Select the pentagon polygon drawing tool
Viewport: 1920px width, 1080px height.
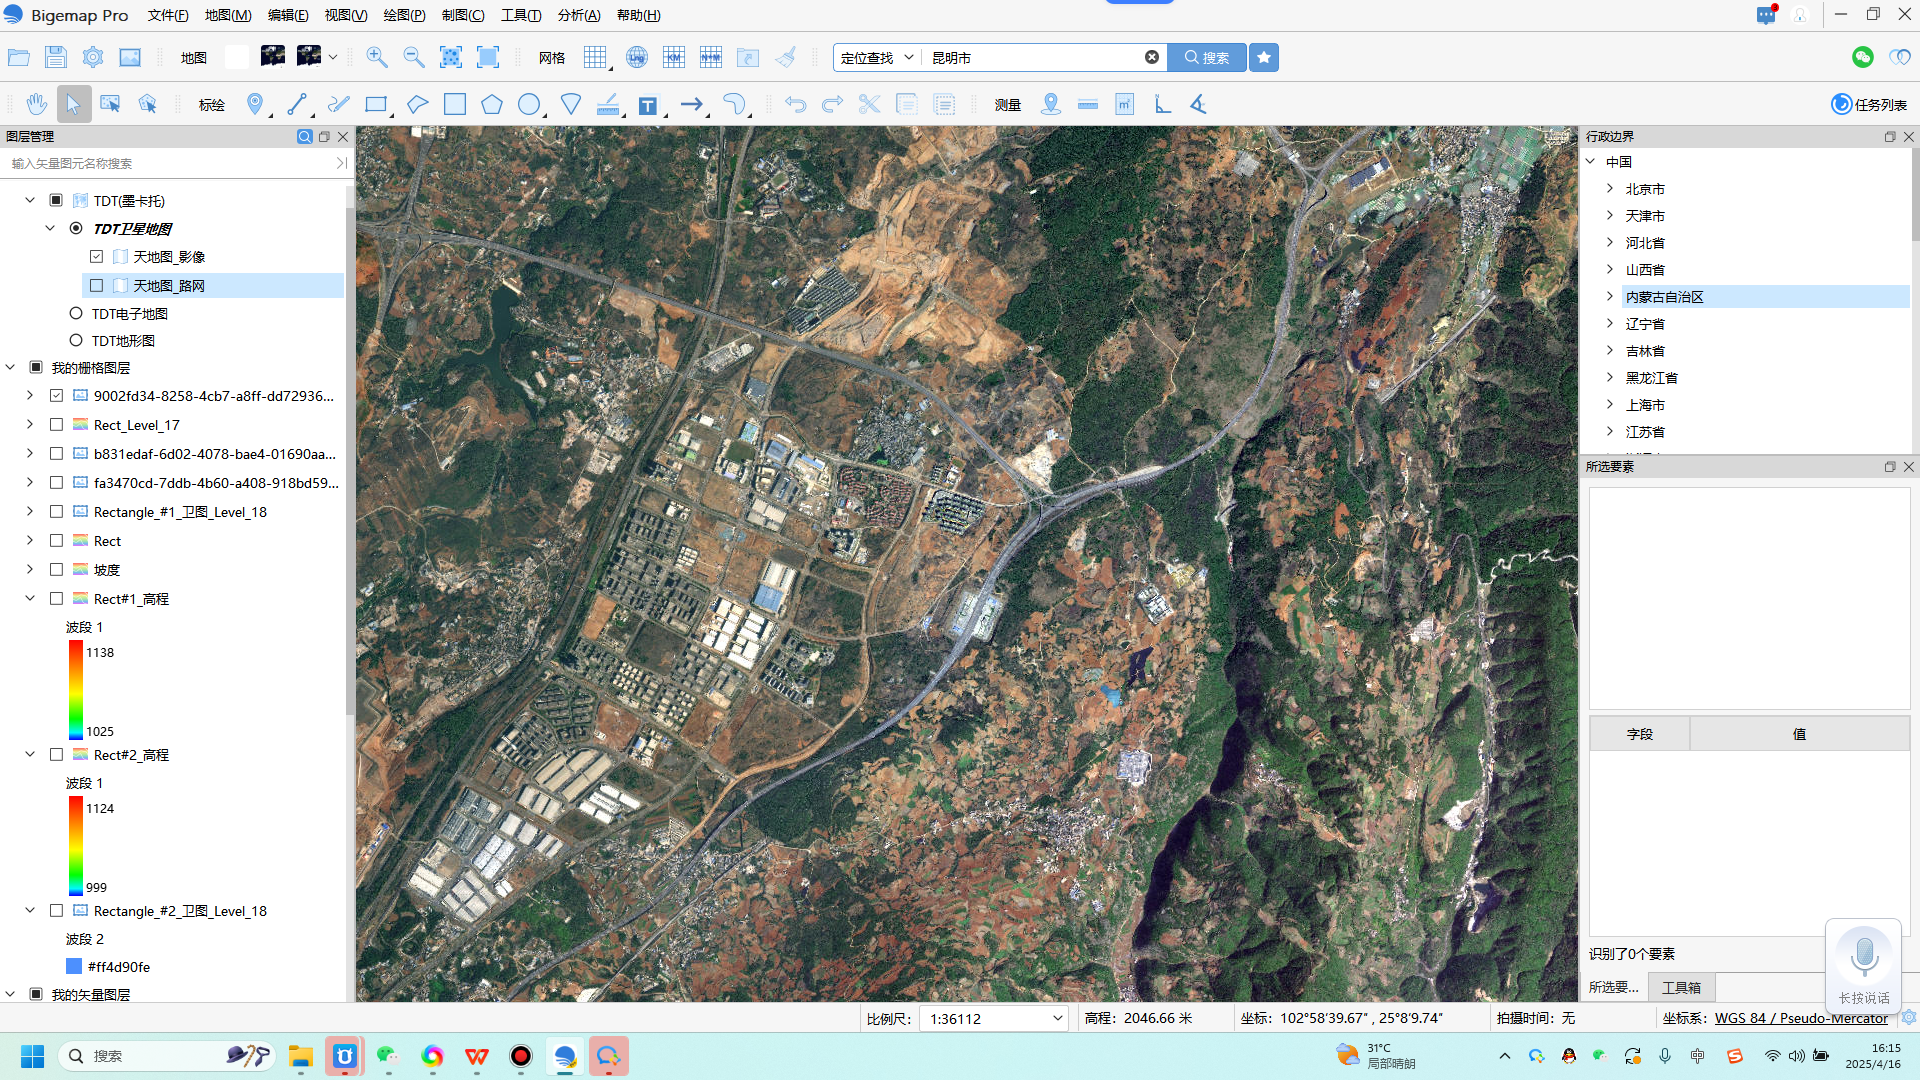coord(491,104)
